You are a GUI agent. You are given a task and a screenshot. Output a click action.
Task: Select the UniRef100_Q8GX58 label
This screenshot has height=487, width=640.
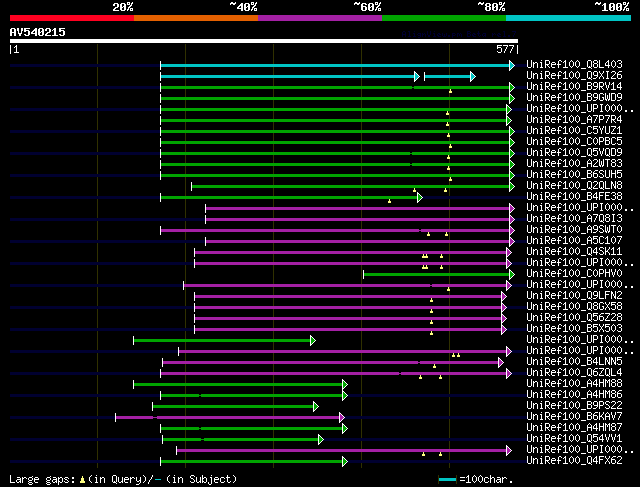coord(574,307)
